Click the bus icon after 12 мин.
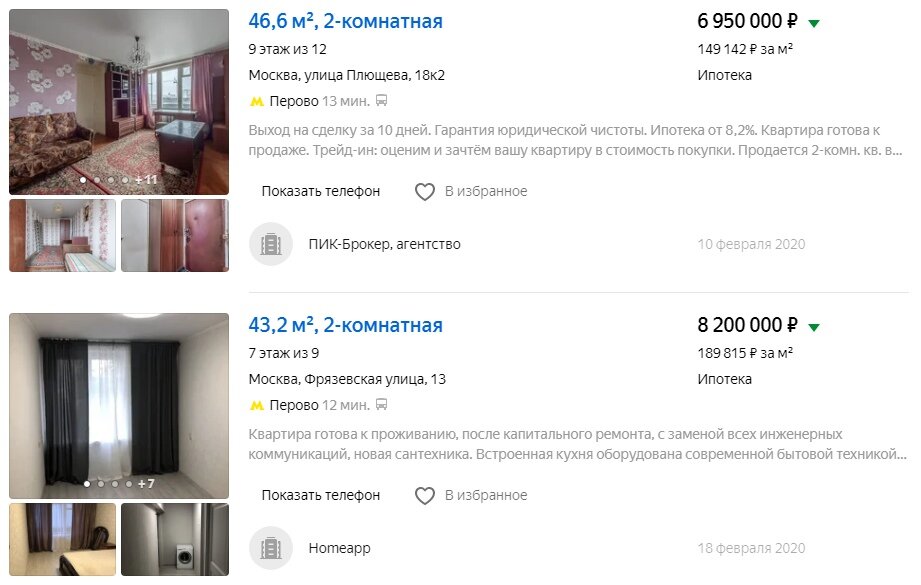 [x=381, y=405]
